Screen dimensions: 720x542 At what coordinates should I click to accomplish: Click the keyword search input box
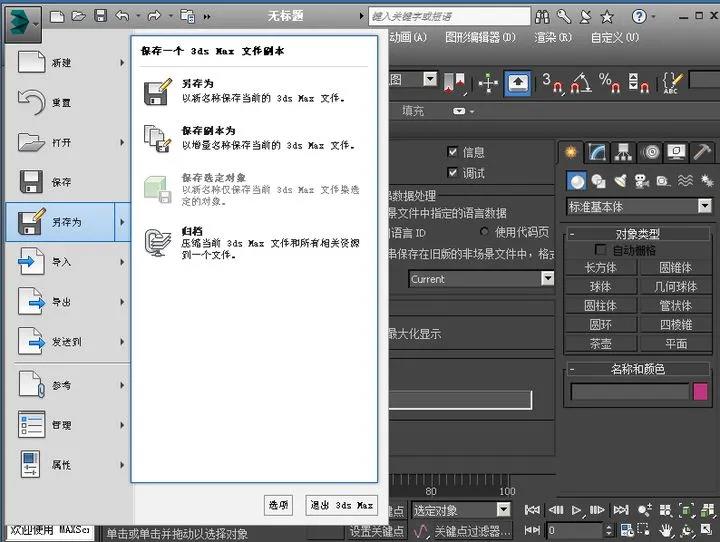(x=449, y=17)
